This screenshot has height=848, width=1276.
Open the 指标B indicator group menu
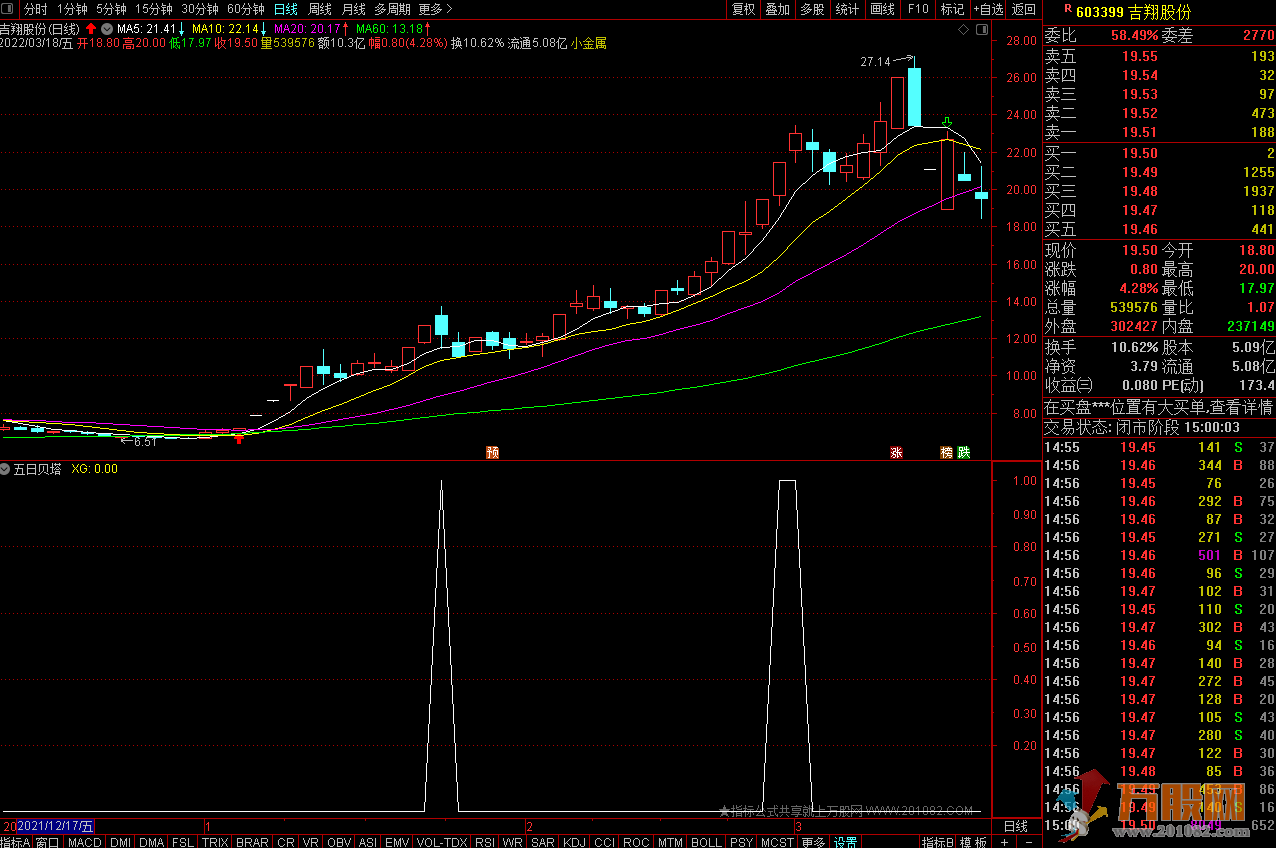click(937, 842)
